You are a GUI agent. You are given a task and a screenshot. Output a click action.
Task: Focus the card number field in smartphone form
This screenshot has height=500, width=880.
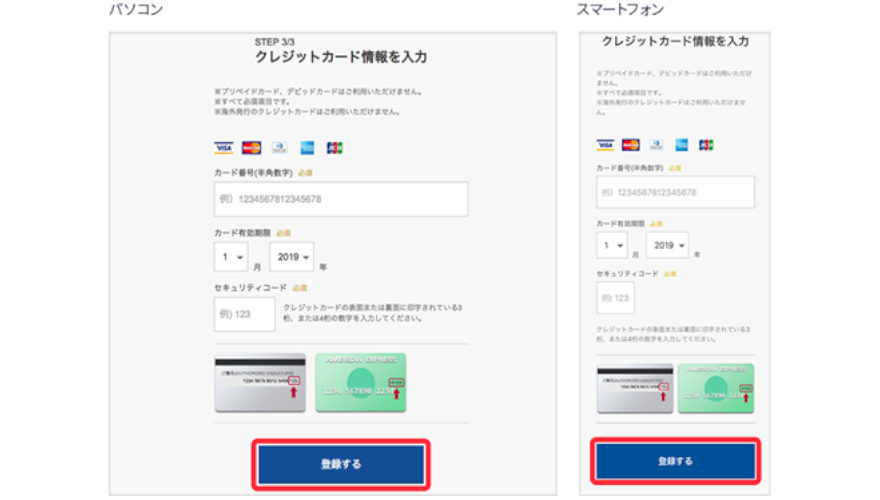675,192
